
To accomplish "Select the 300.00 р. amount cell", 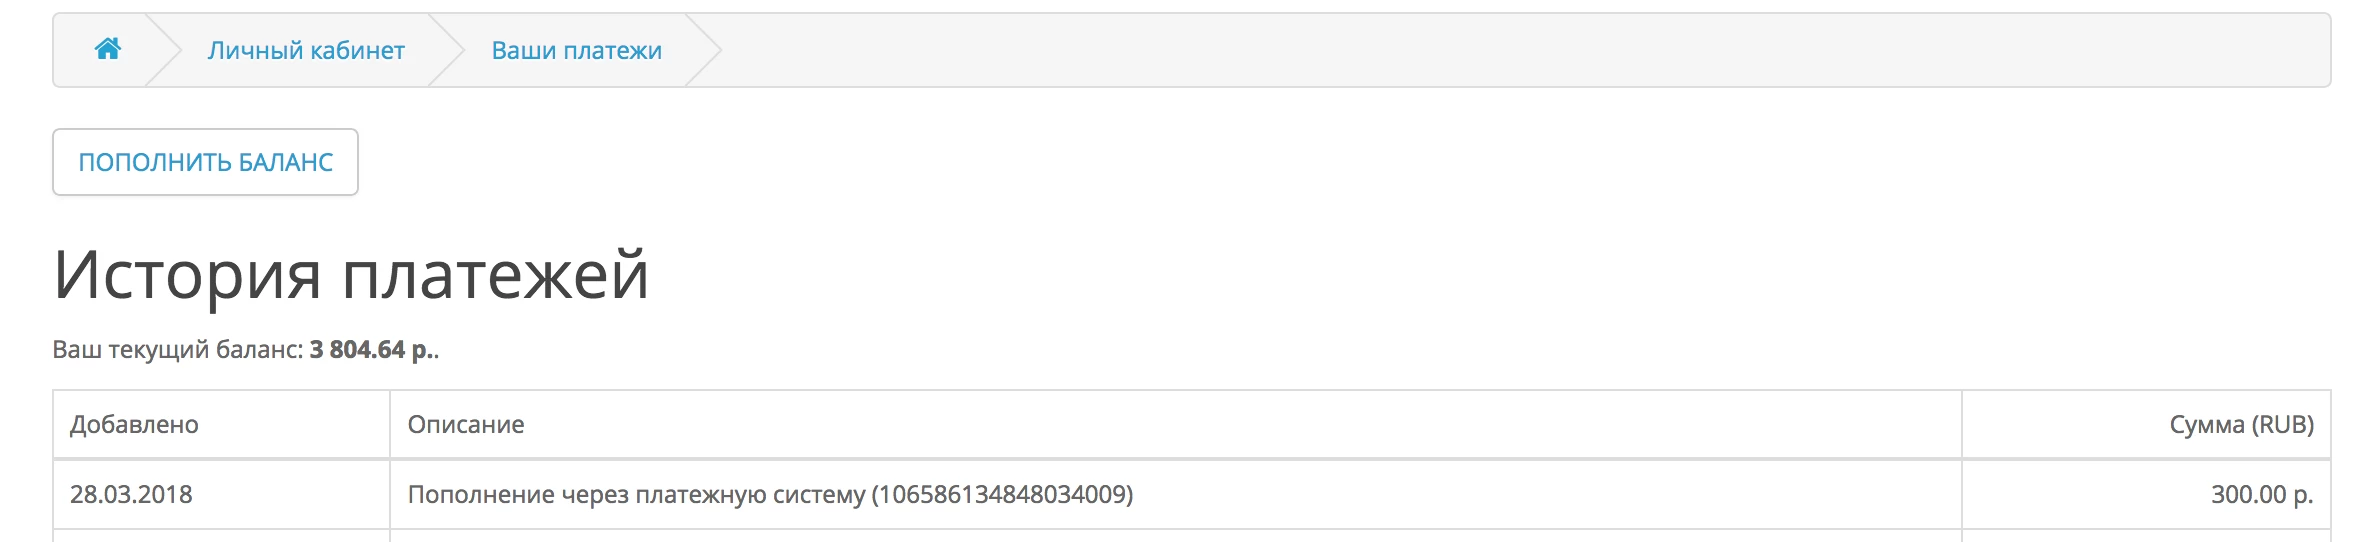I will [2262, 494].
